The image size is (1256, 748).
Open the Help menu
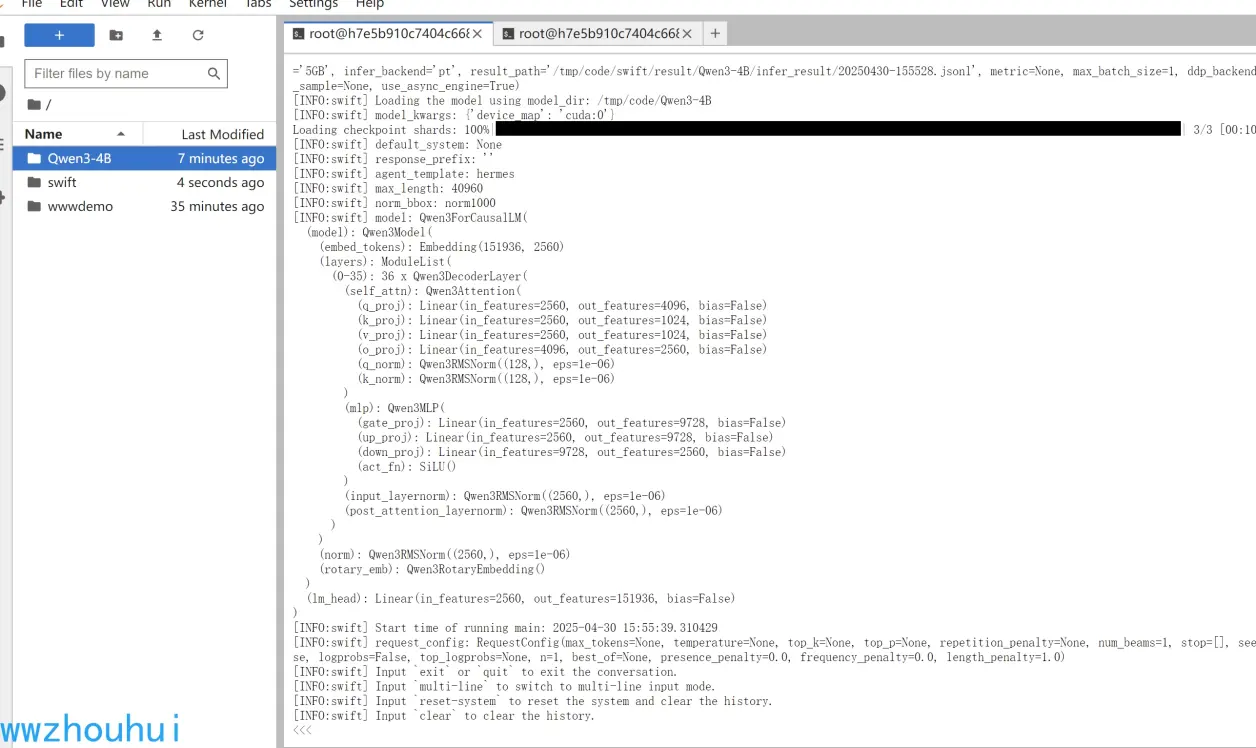pyautogui.click(x=370, y=4)
